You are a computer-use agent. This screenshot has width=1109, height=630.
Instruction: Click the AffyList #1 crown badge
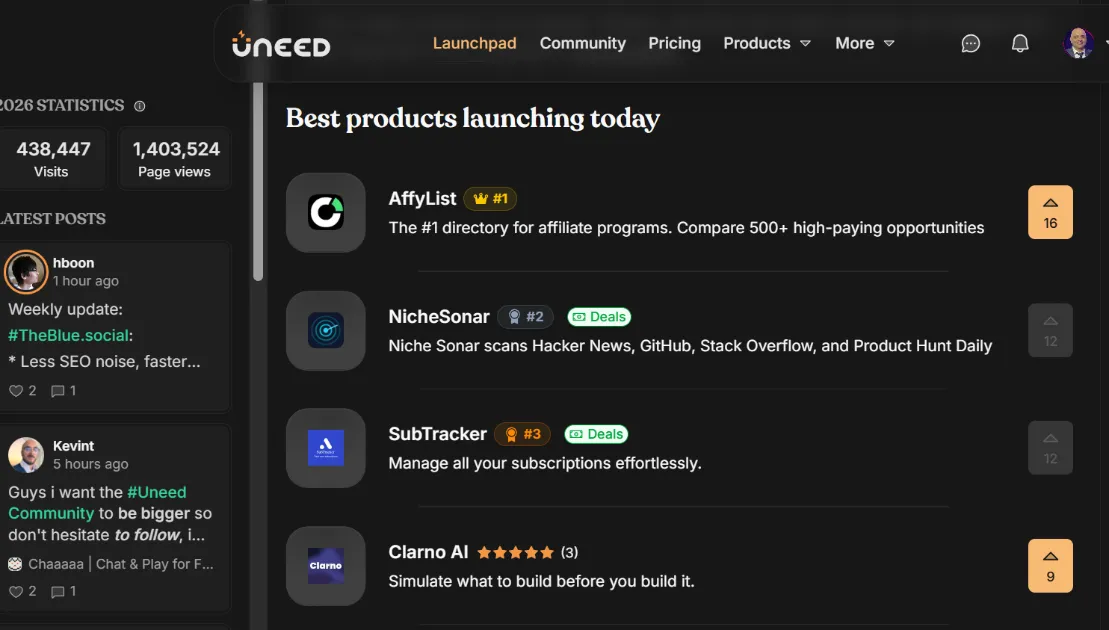pyautogui.click(x=490, y=199)
